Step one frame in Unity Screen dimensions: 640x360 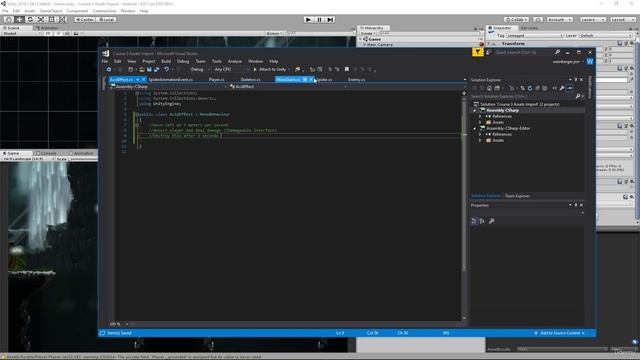[x=331, y=19]
